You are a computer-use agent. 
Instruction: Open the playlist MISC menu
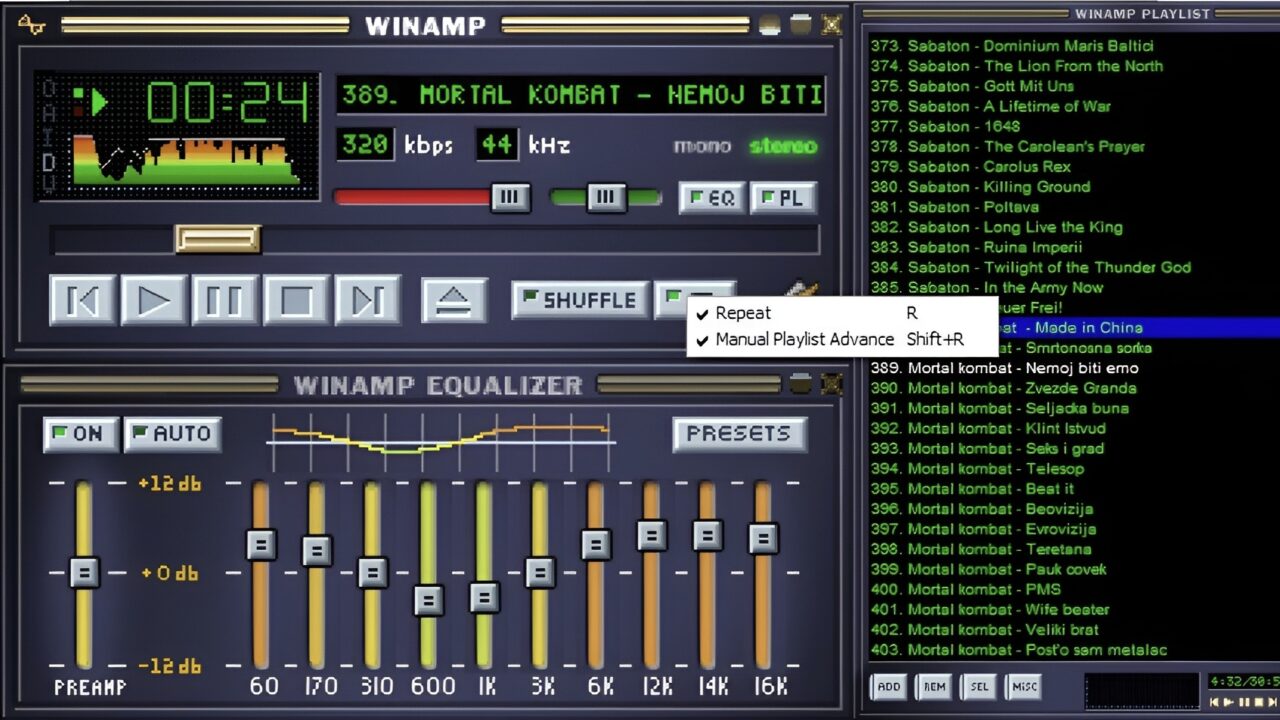1024,687
